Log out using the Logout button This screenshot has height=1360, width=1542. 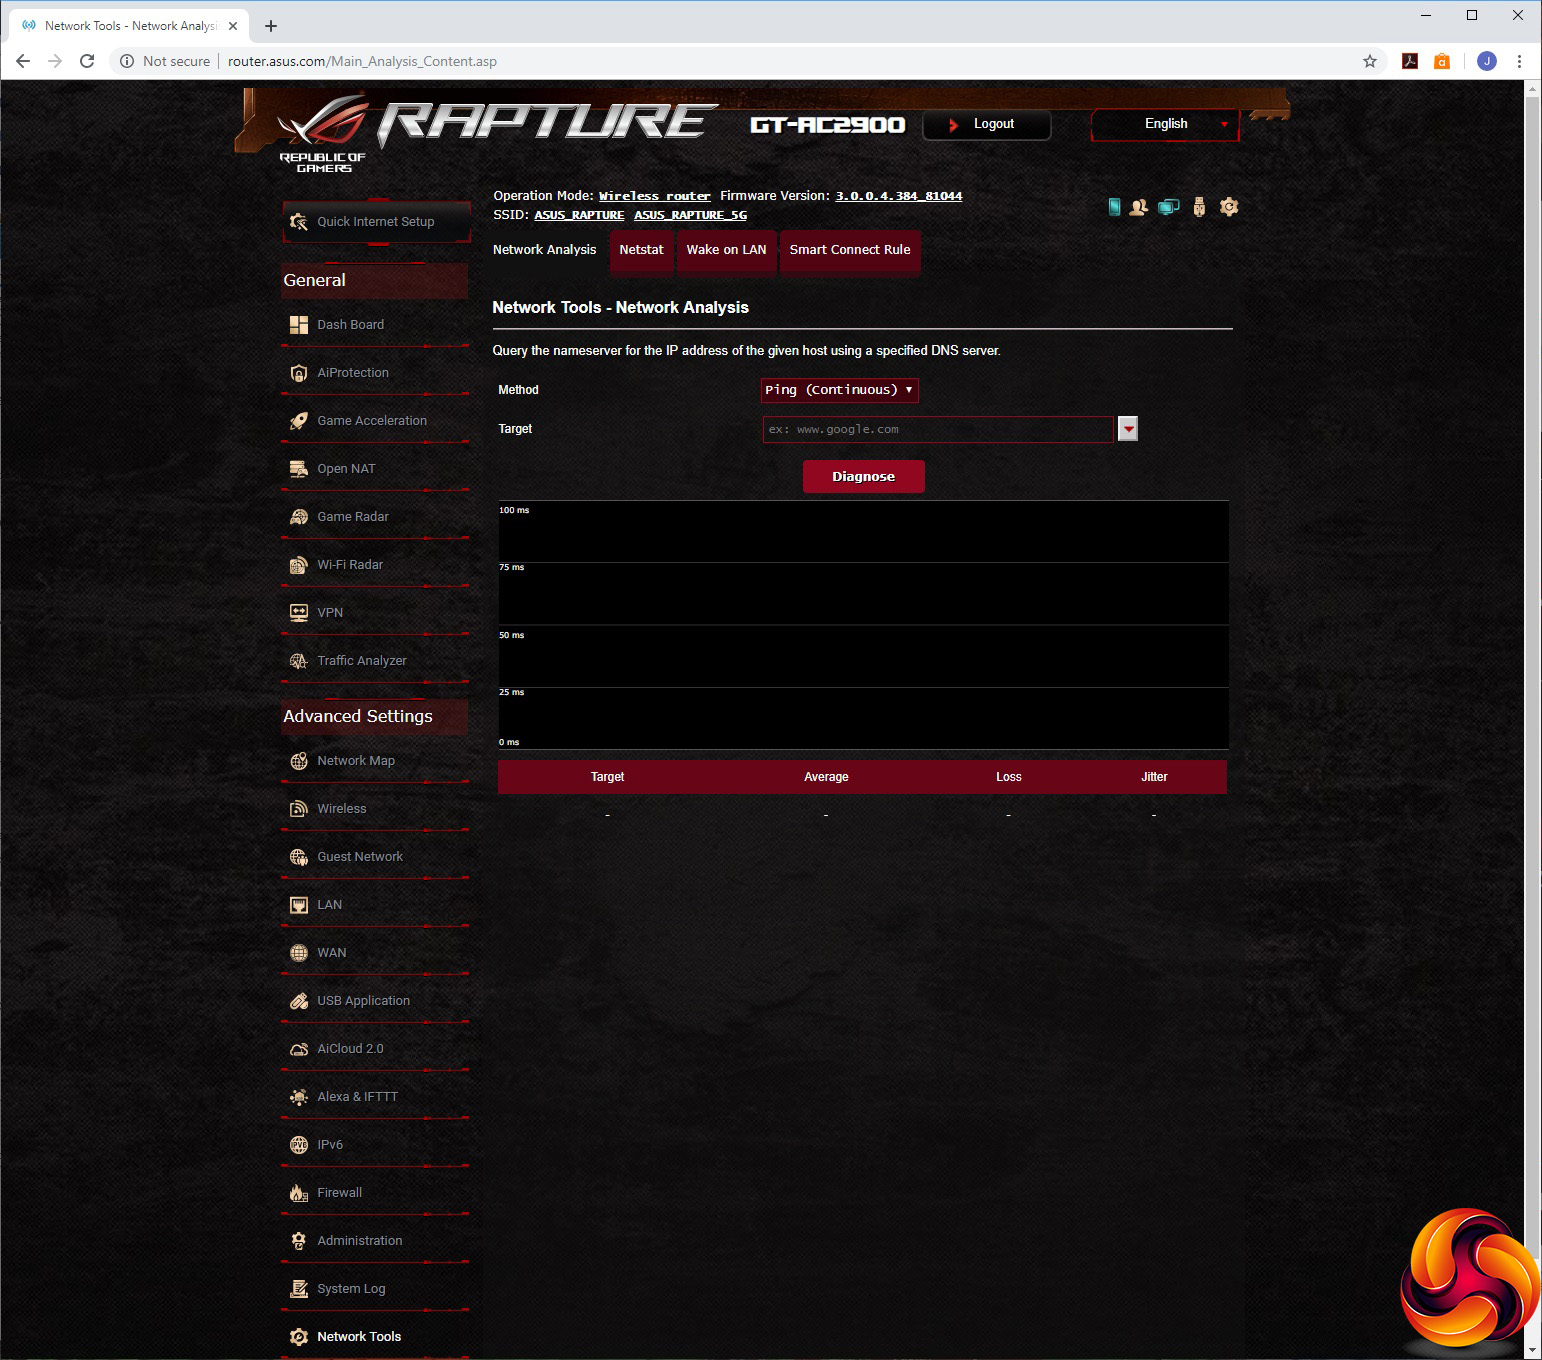pos(986,124)
